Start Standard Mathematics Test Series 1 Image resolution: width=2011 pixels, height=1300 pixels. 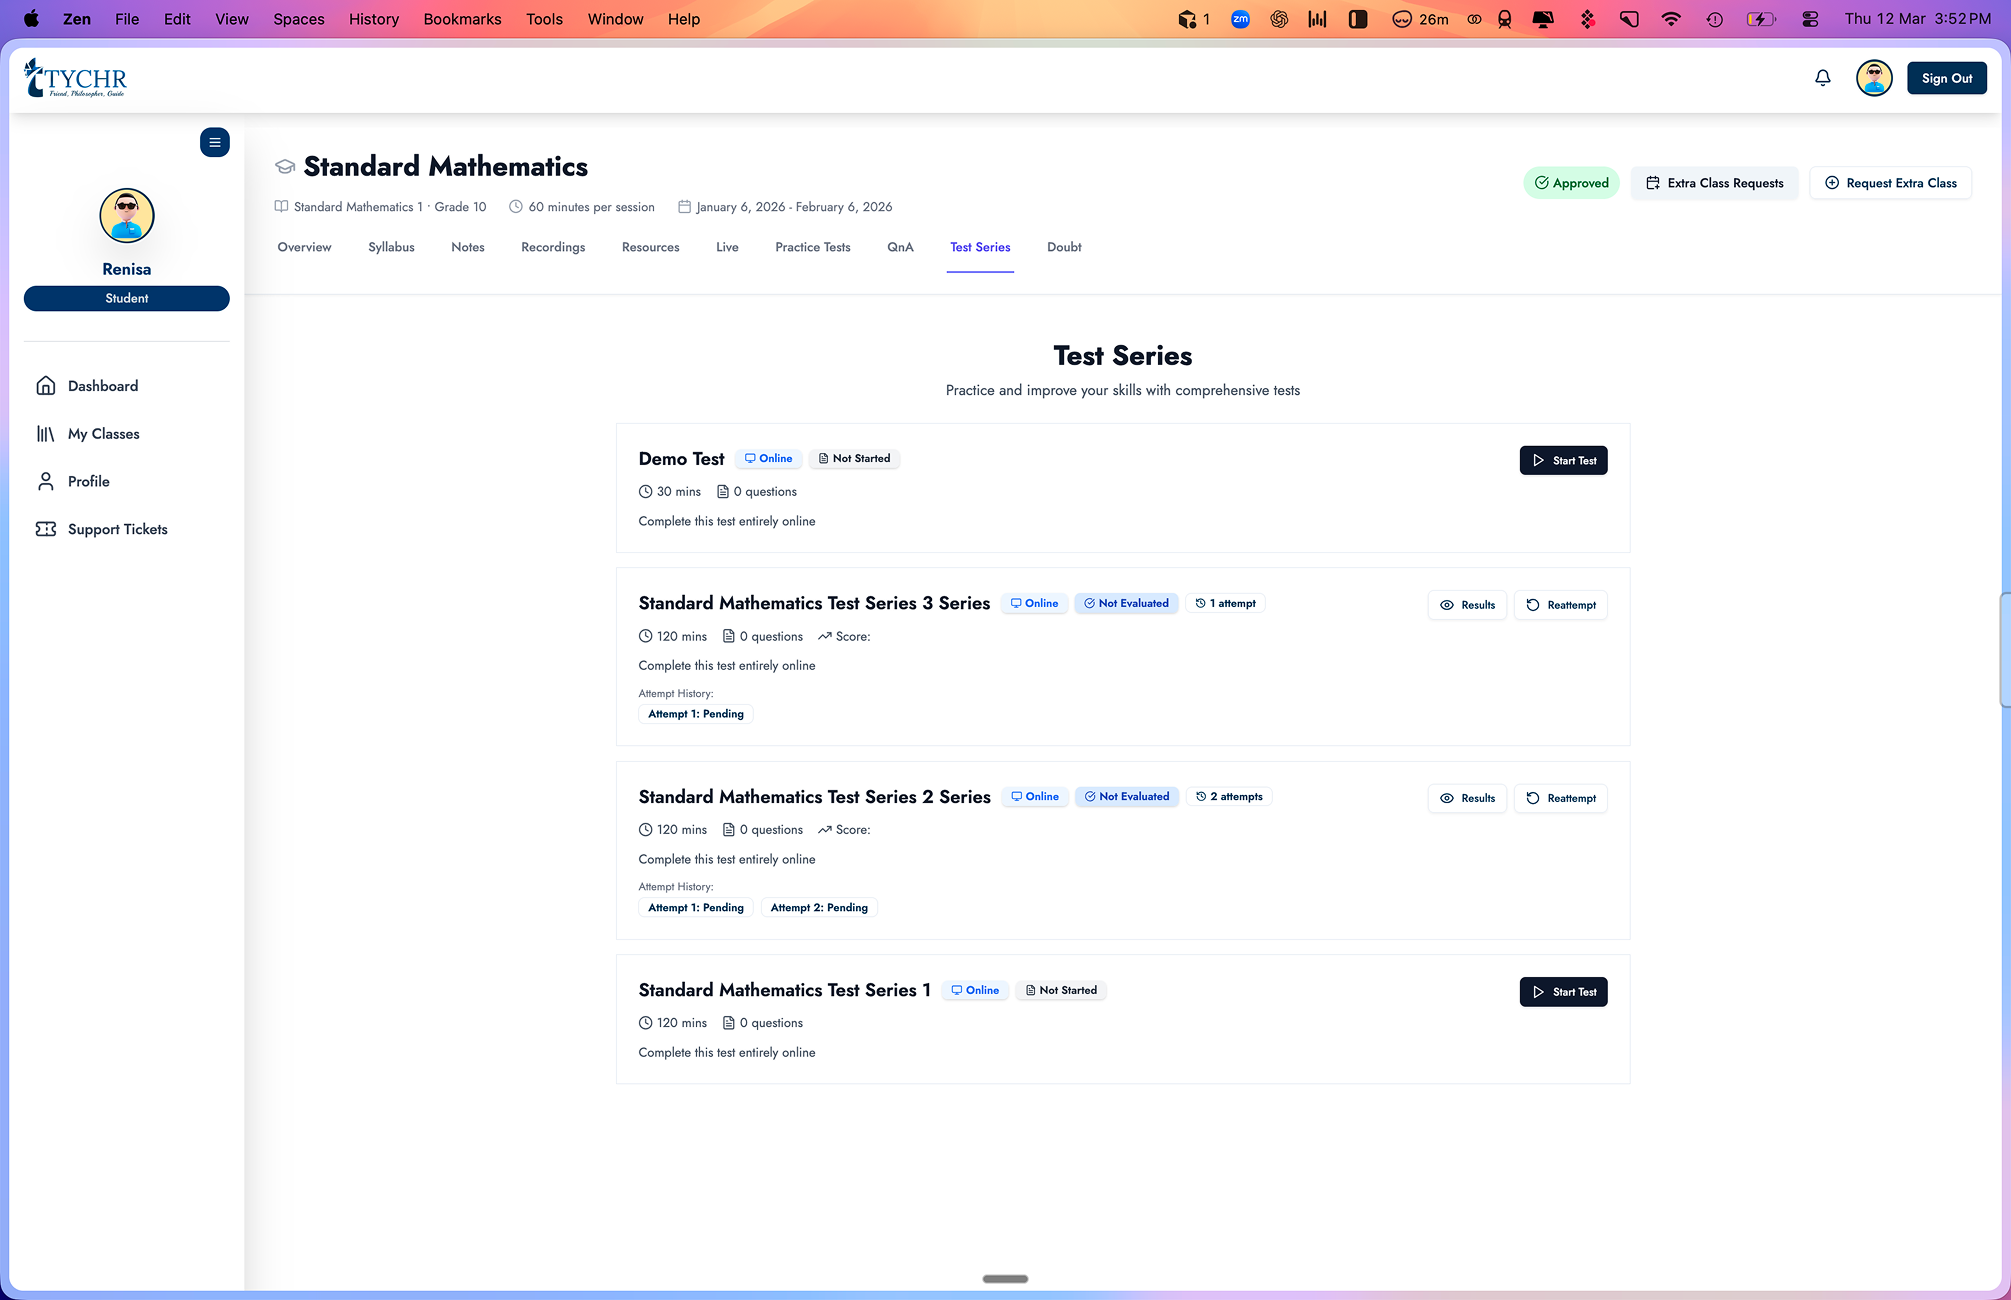click(1563, 992)
